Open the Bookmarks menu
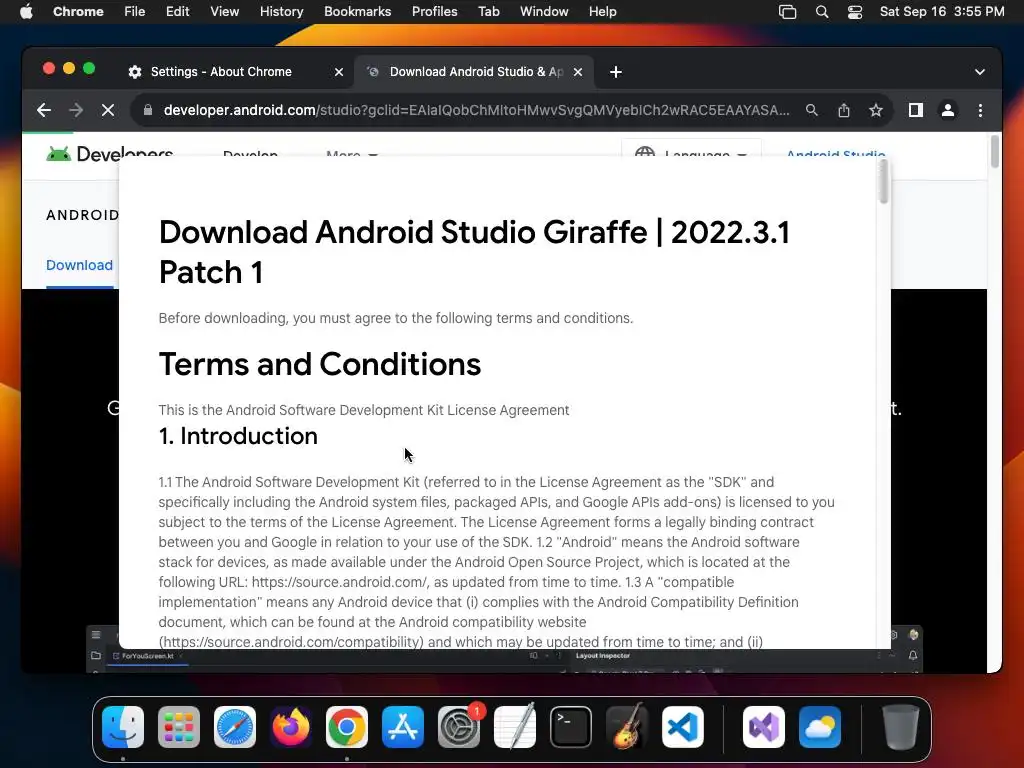 click(357, 12)
